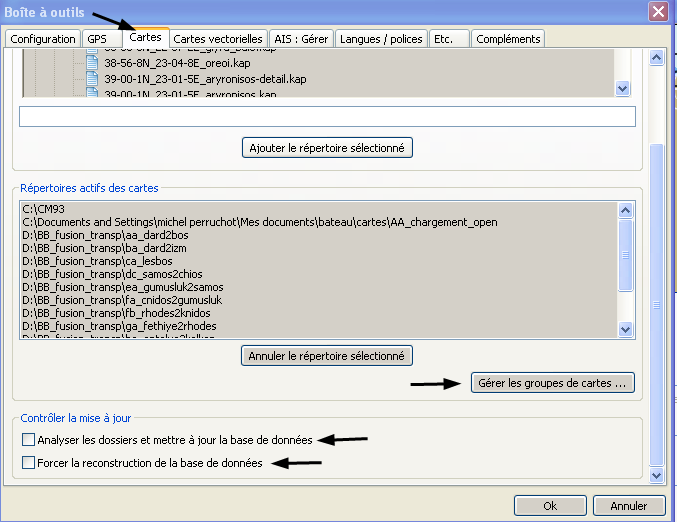
Task: Click in the directory path text field
Action: 327,117
